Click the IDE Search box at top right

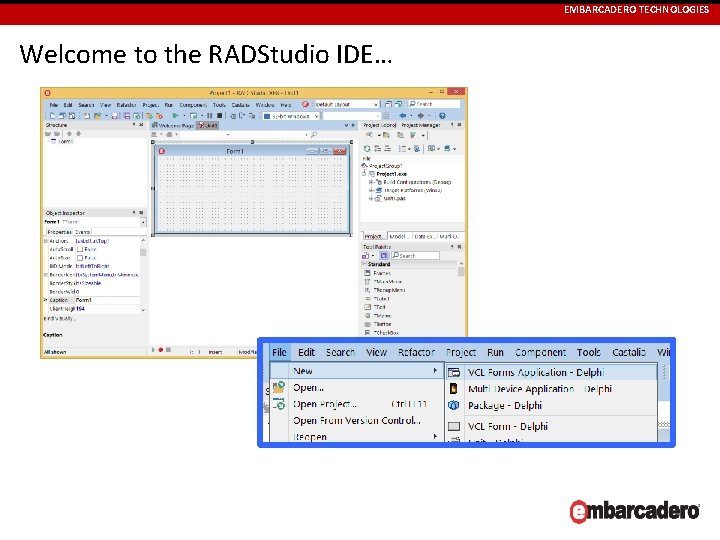[x=434, y=104]
